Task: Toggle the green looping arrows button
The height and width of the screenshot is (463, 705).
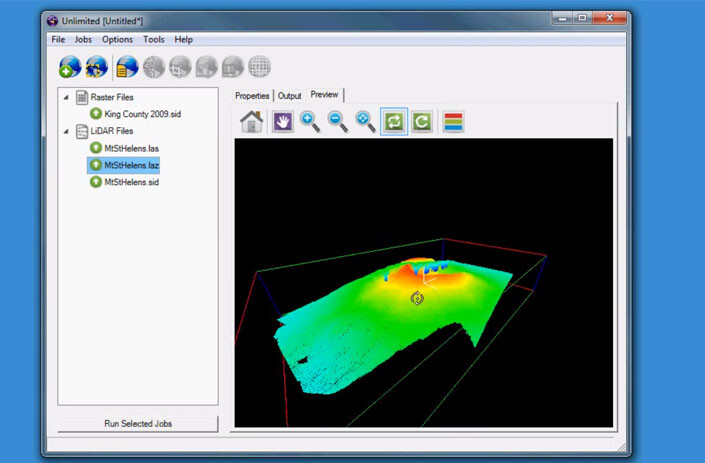Action: [394, 121]
